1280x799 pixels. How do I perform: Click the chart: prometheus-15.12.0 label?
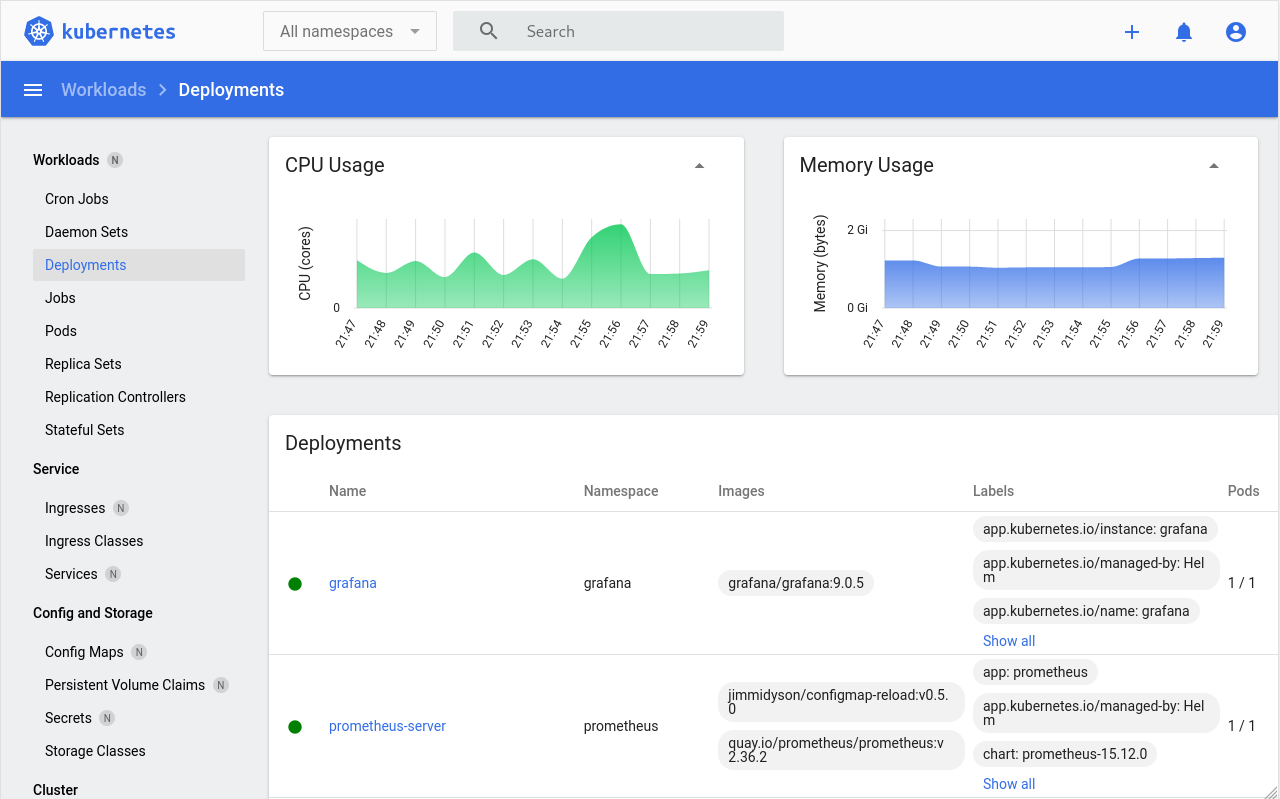click(1065, 754)
